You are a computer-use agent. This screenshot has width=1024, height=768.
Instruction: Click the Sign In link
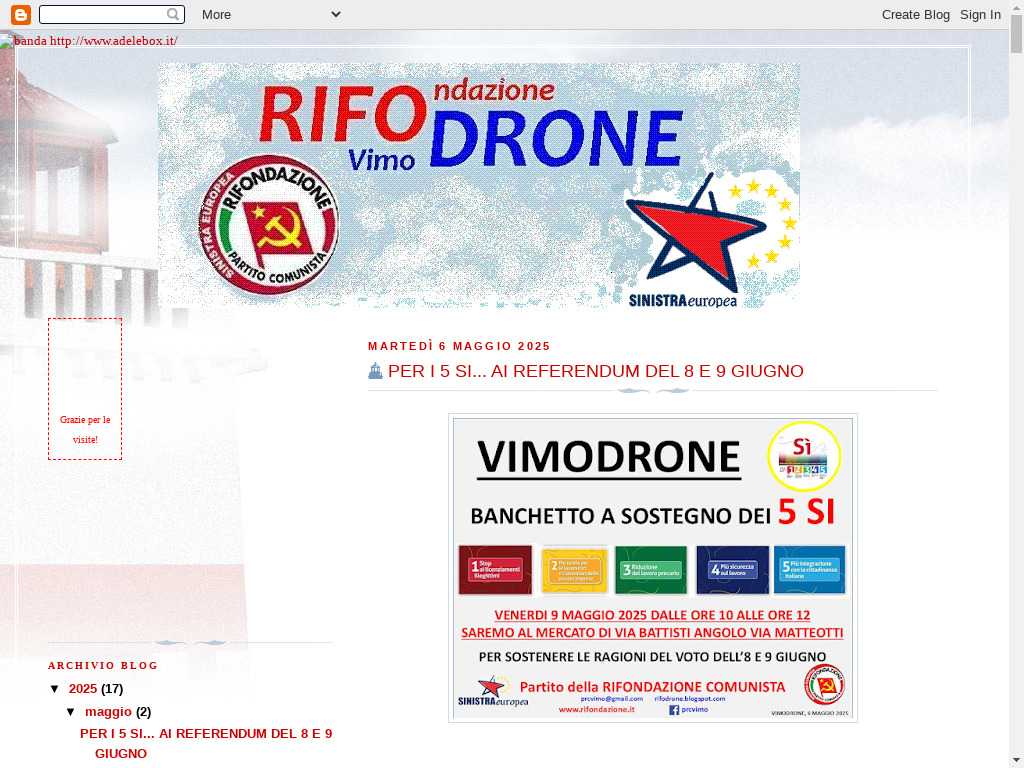[980, 14]
